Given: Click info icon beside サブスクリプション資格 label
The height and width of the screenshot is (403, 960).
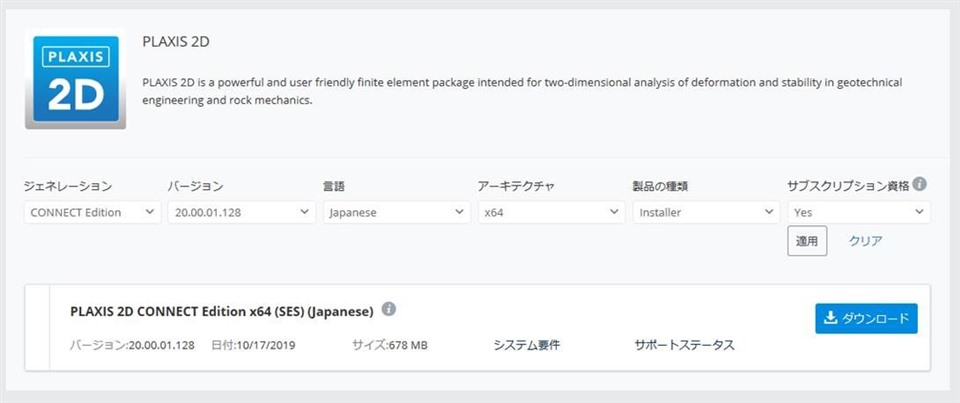Looking at the screenshot, I should (x=919, y=185).
